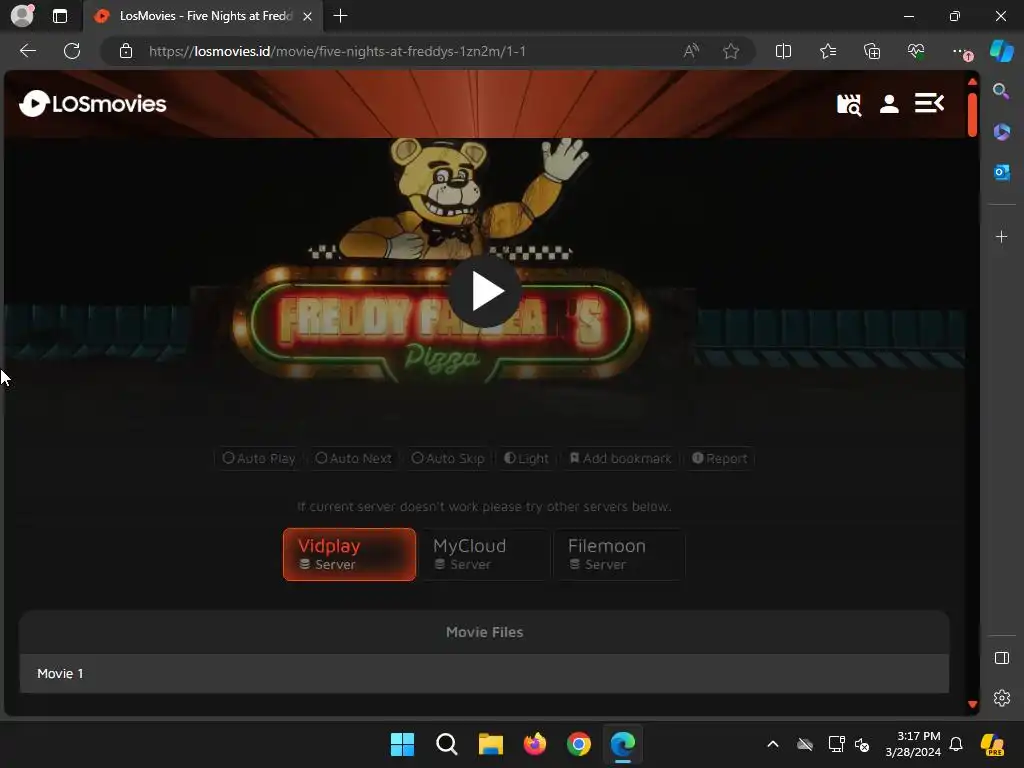
Task: Select the Vidplay server
Action: tap(349, 554)
